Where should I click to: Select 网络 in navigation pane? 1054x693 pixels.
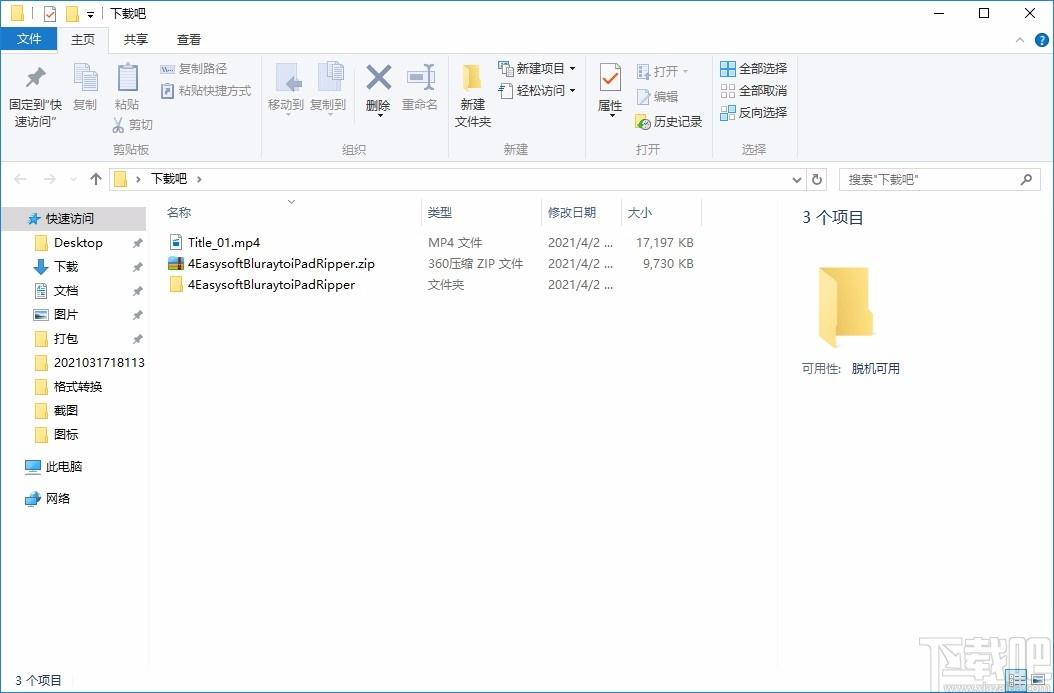point(58,499)
